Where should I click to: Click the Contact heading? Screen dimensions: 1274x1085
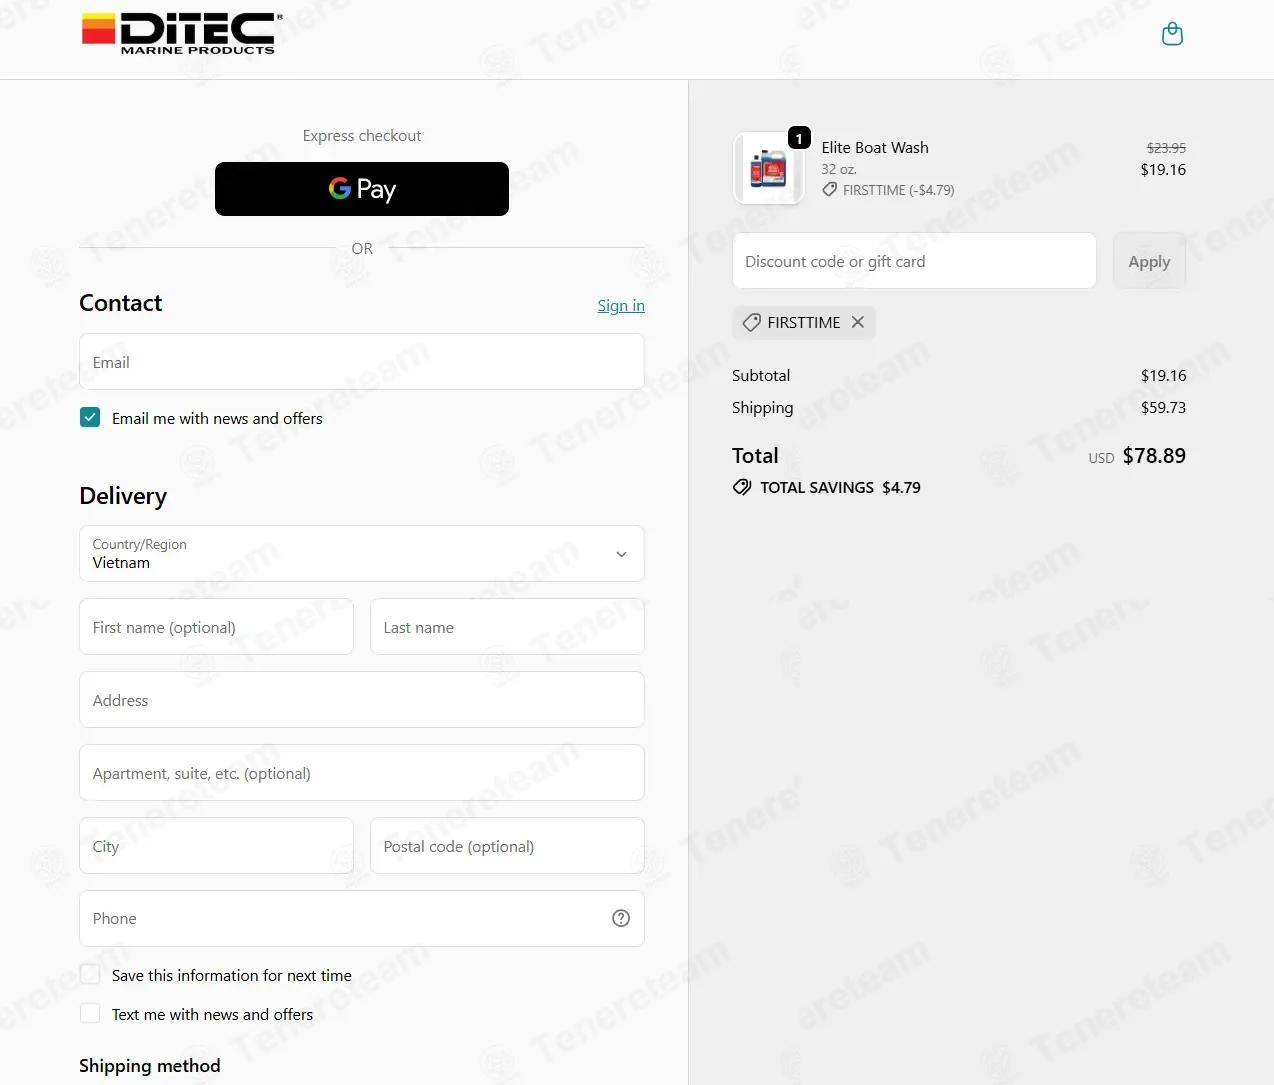[x=120, y=303]
